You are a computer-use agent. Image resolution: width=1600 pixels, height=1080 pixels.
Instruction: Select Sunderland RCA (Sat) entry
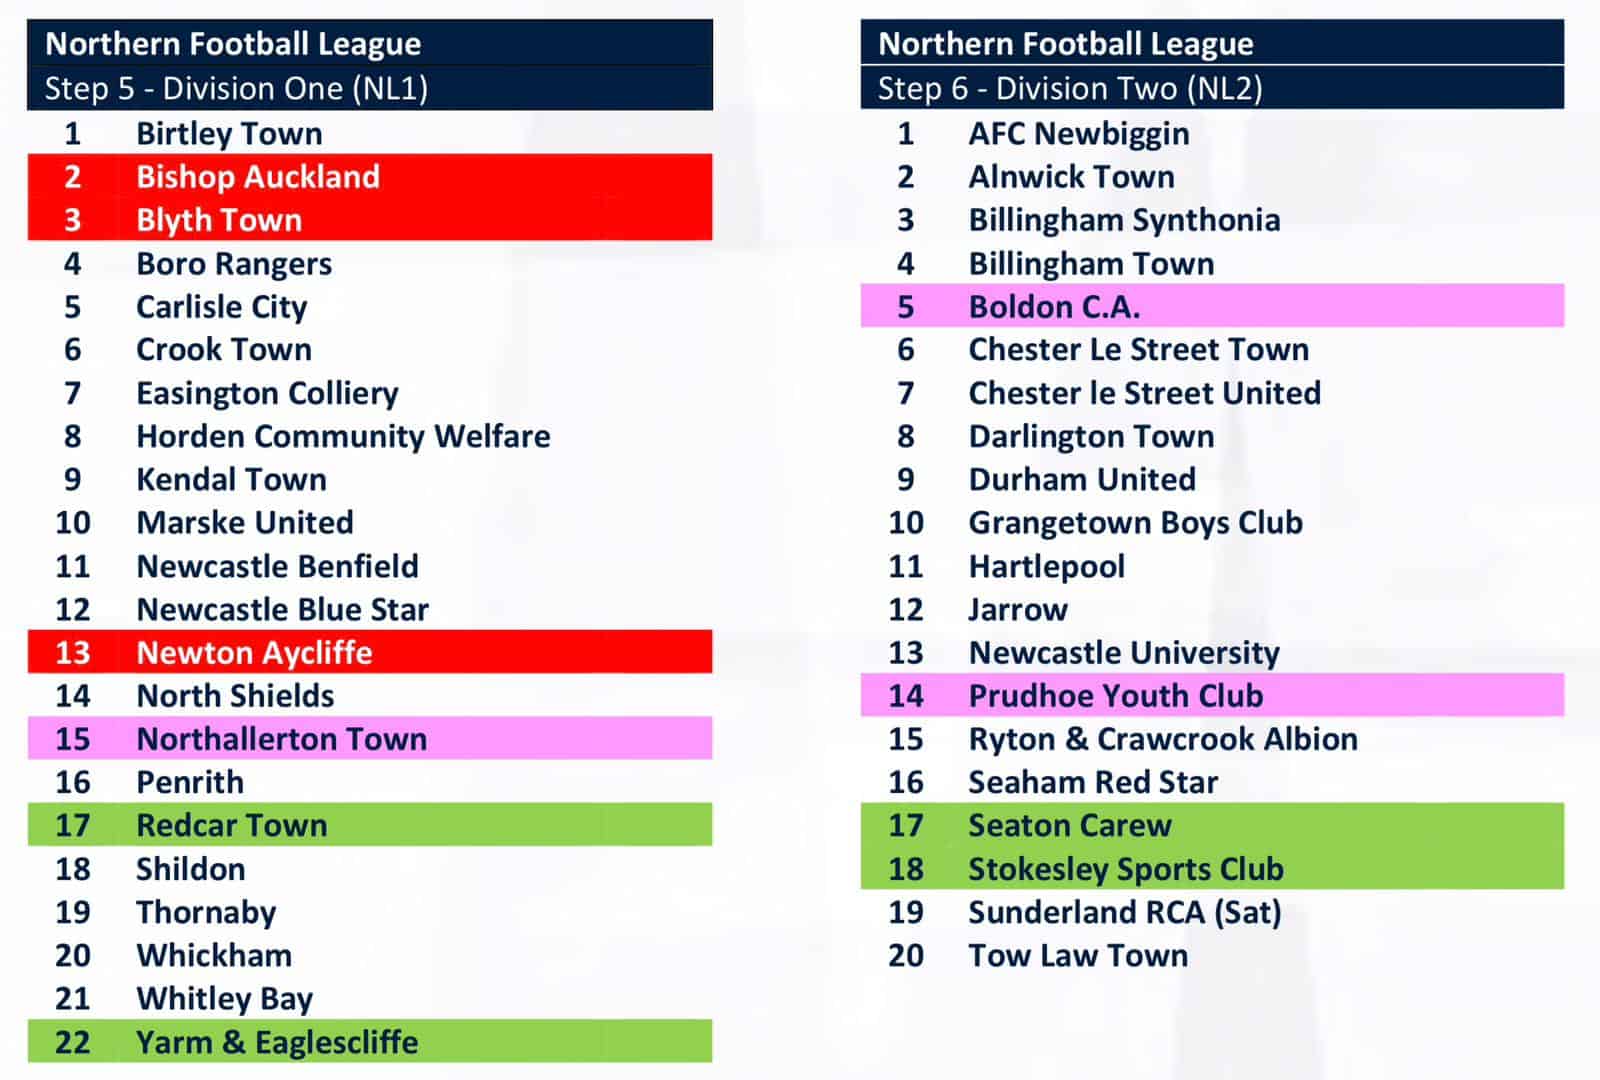coord(1125,912)
